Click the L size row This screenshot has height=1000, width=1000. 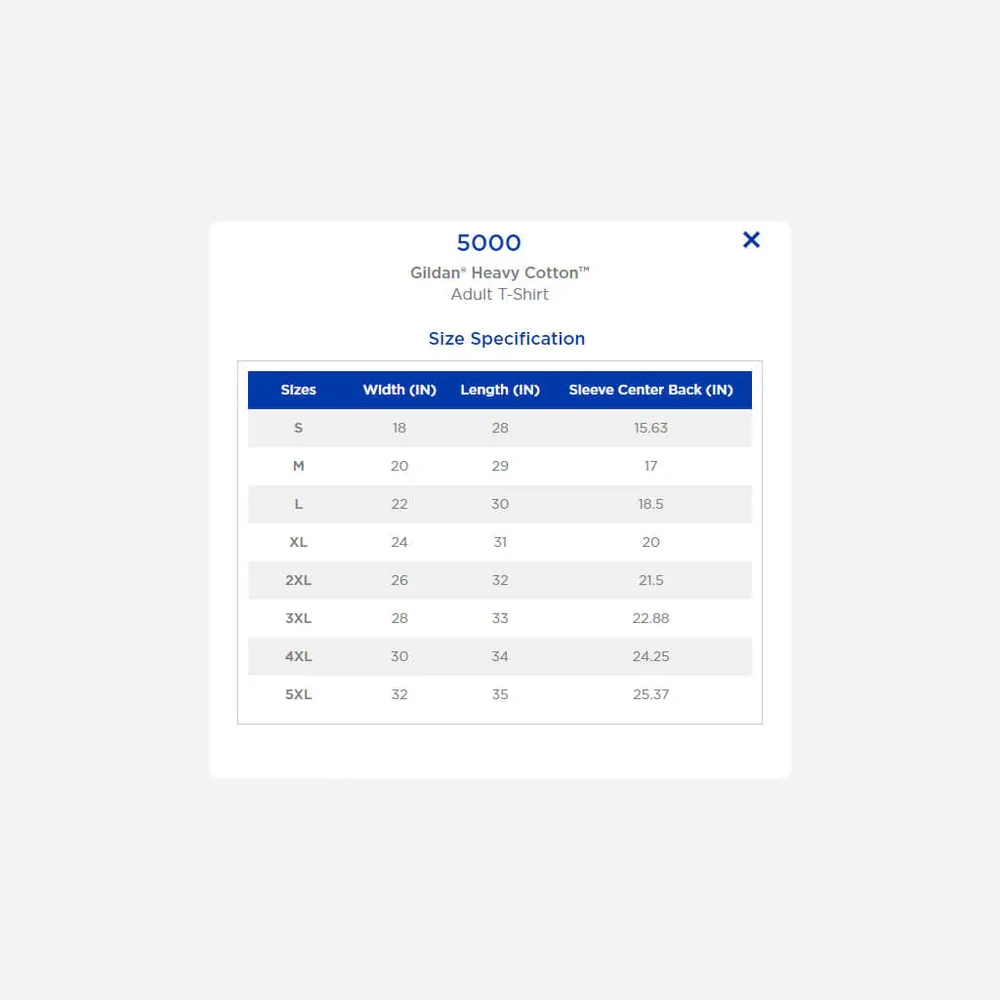[x=298, y=504]
